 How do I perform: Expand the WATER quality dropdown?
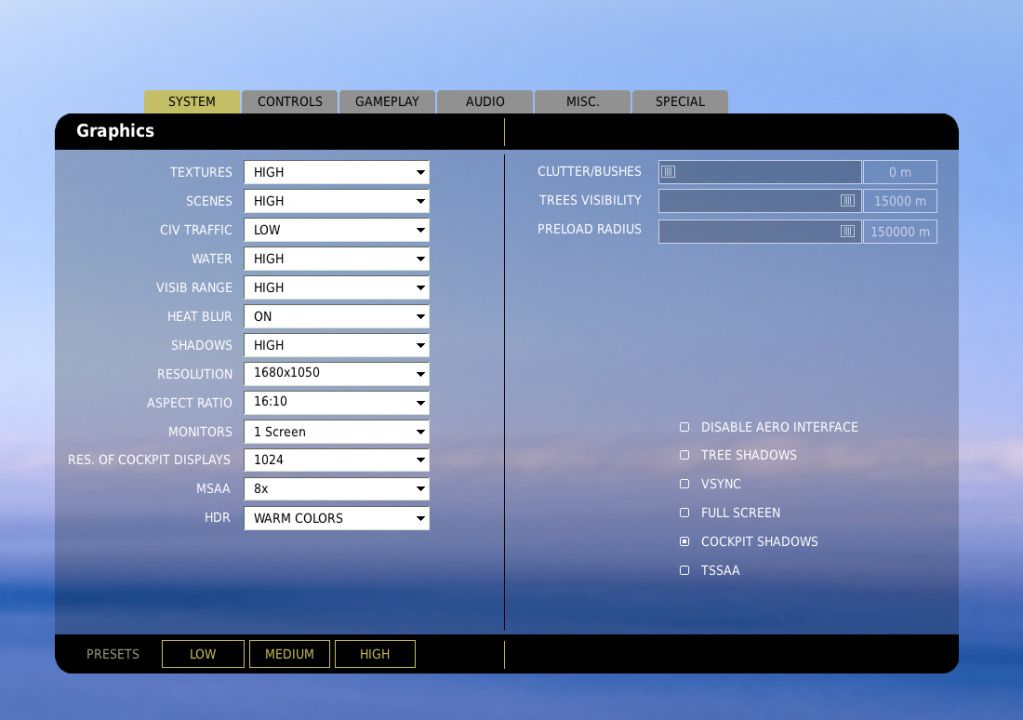336,258
